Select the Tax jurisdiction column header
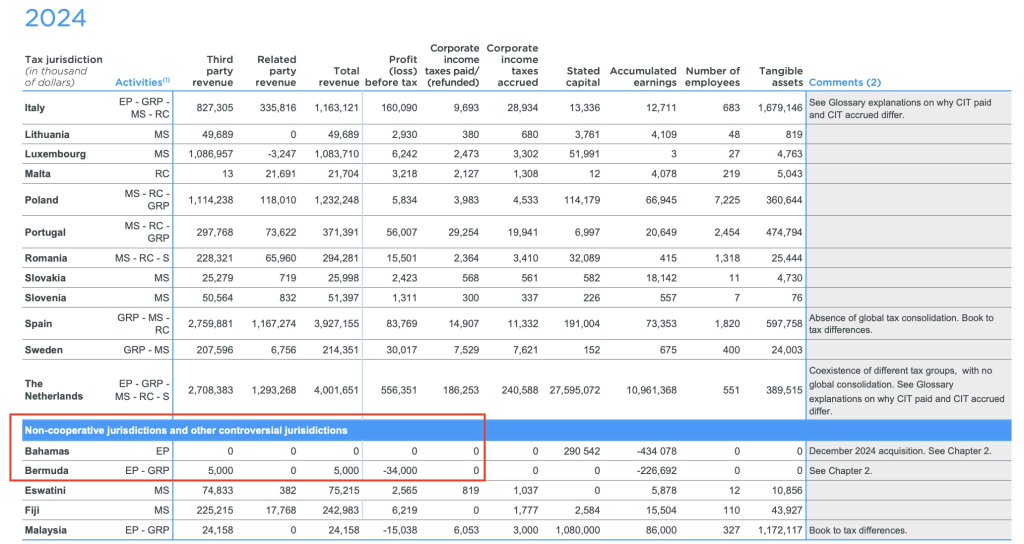This screenshot has width=1024, height=544. (63, 71)
